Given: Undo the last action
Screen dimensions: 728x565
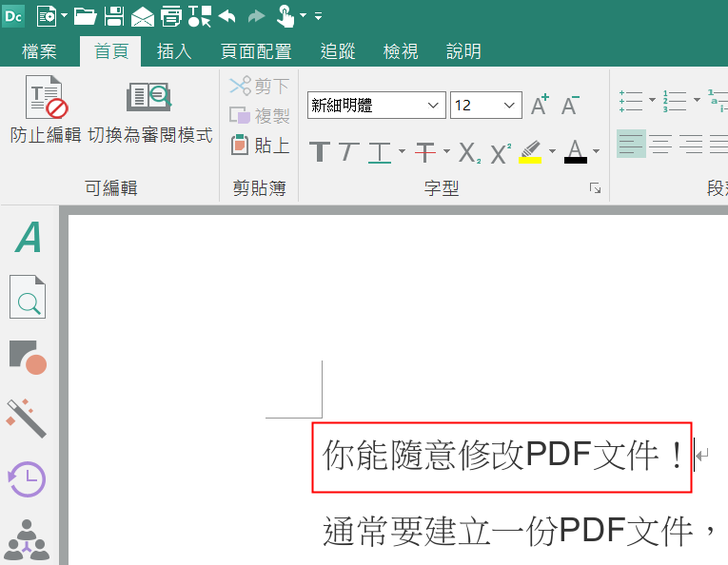Looking at the screenshot, I should pyautogui.click(x=228, y=17).
